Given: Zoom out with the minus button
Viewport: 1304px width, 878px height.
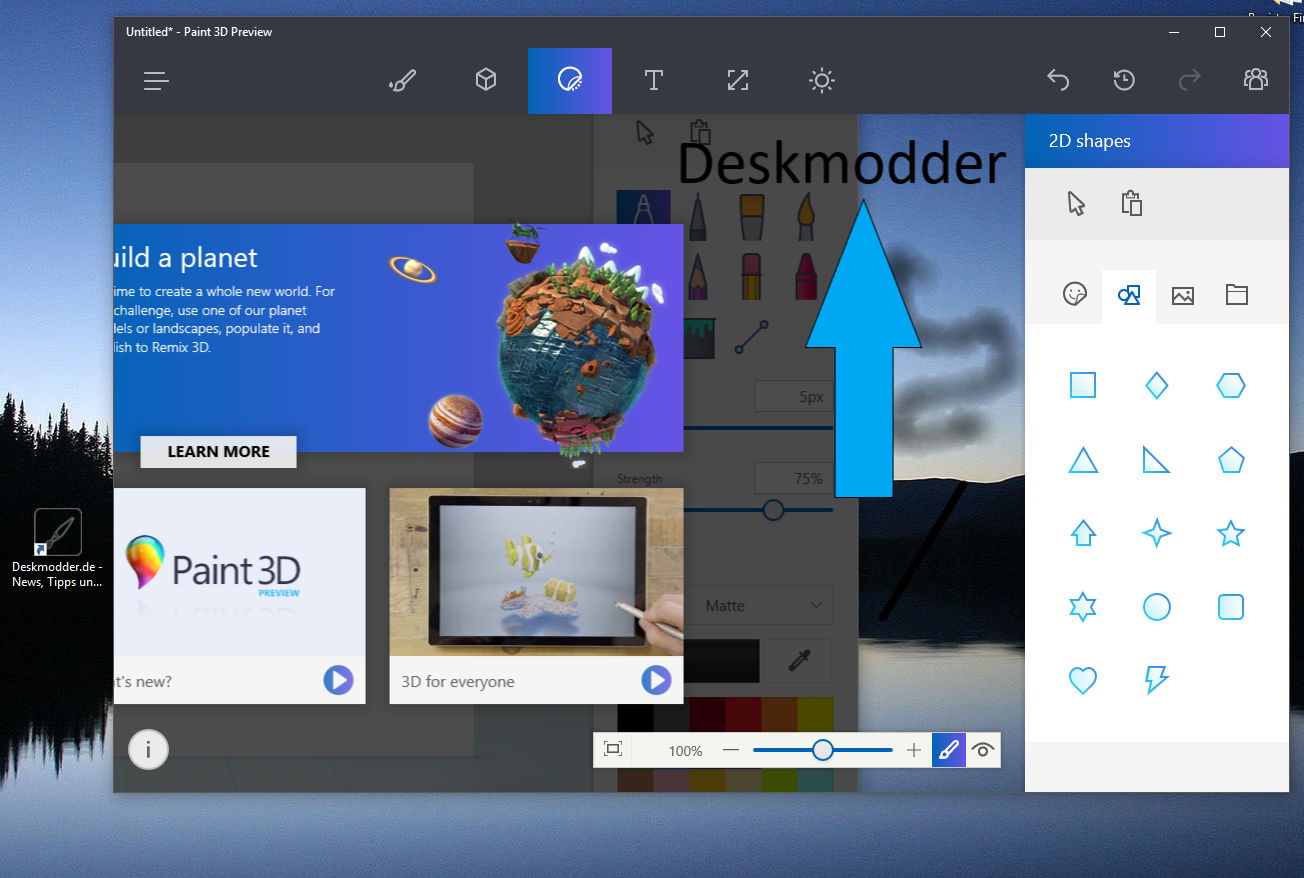Looking at the screenshot, I should point(731,750).
